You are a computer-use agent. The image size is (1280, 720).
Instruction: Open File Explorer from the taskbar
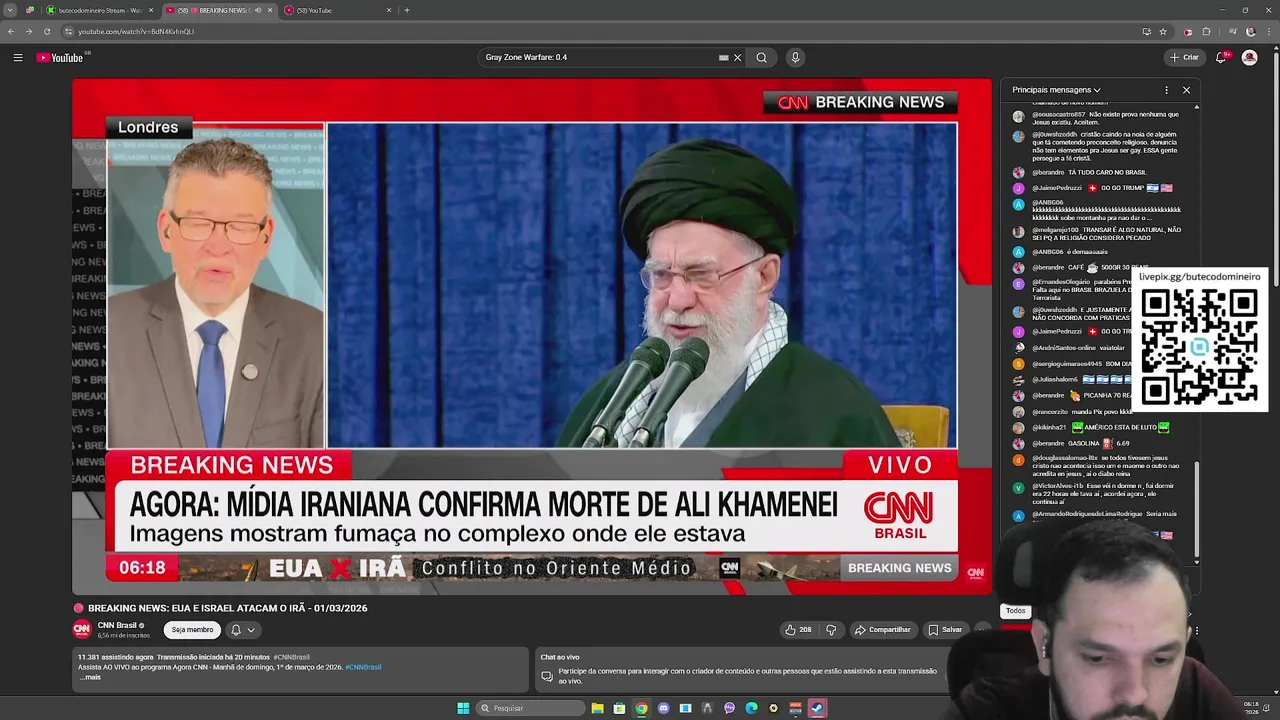click(598, 708)
